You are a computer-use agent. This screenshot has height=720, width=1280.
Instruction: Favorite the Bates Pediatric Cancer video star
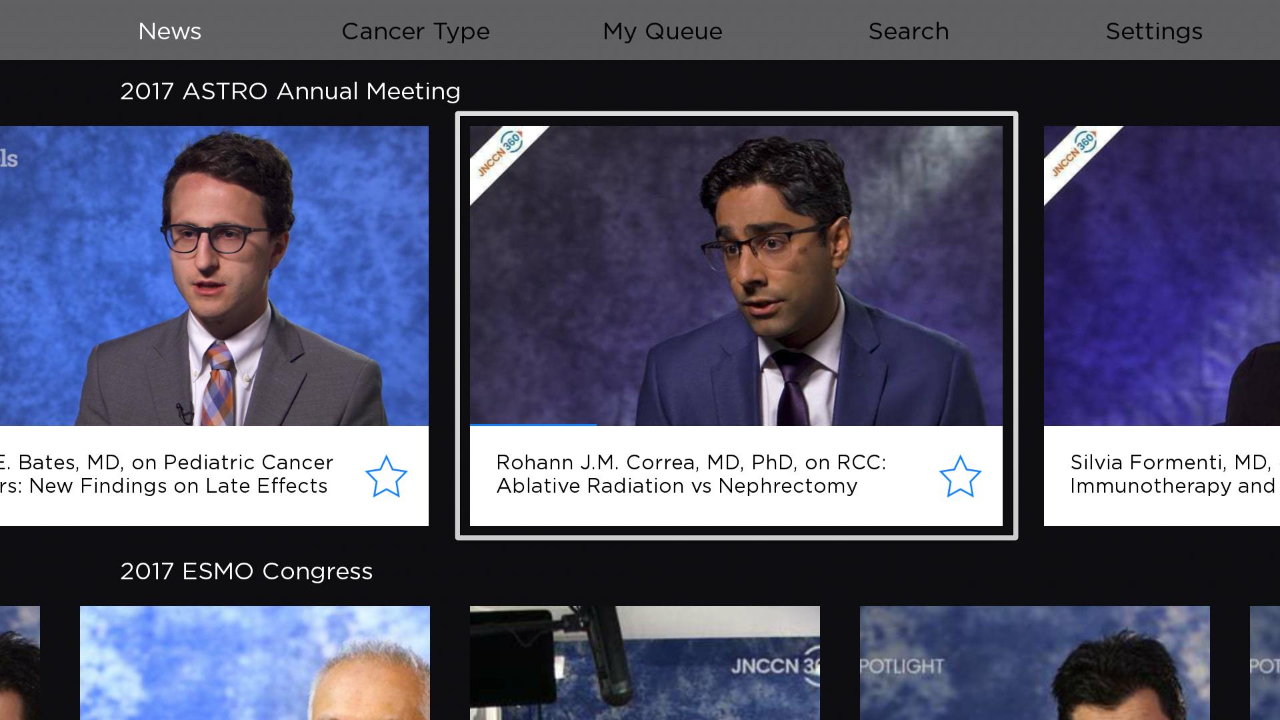click(386, 477)
